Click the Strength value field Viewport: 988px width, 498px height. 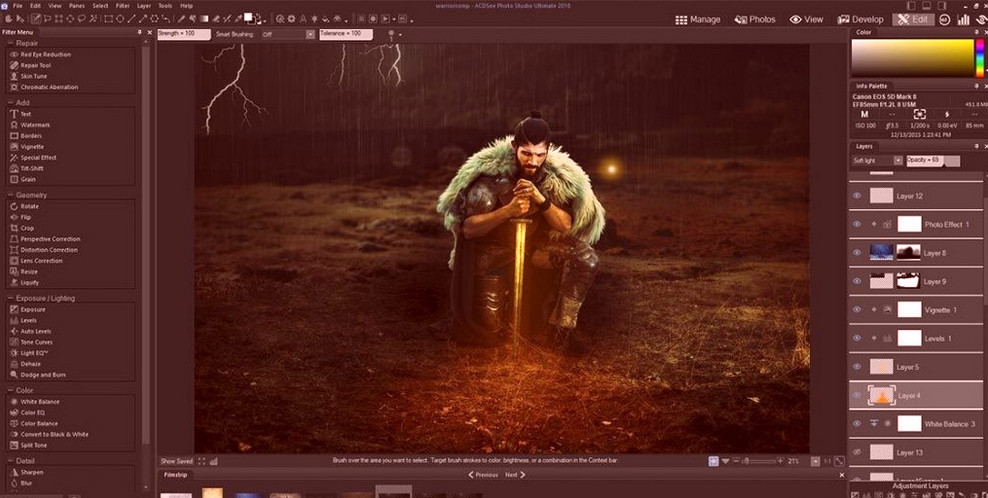[x=184, y=34]
